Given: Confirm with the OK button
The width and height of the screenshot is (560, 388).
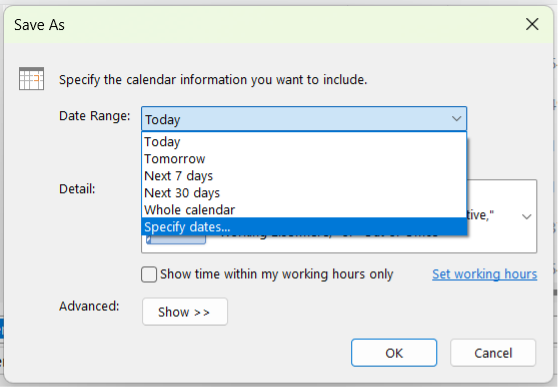Looking at the screenshot, I should click(x=394, y=353).
